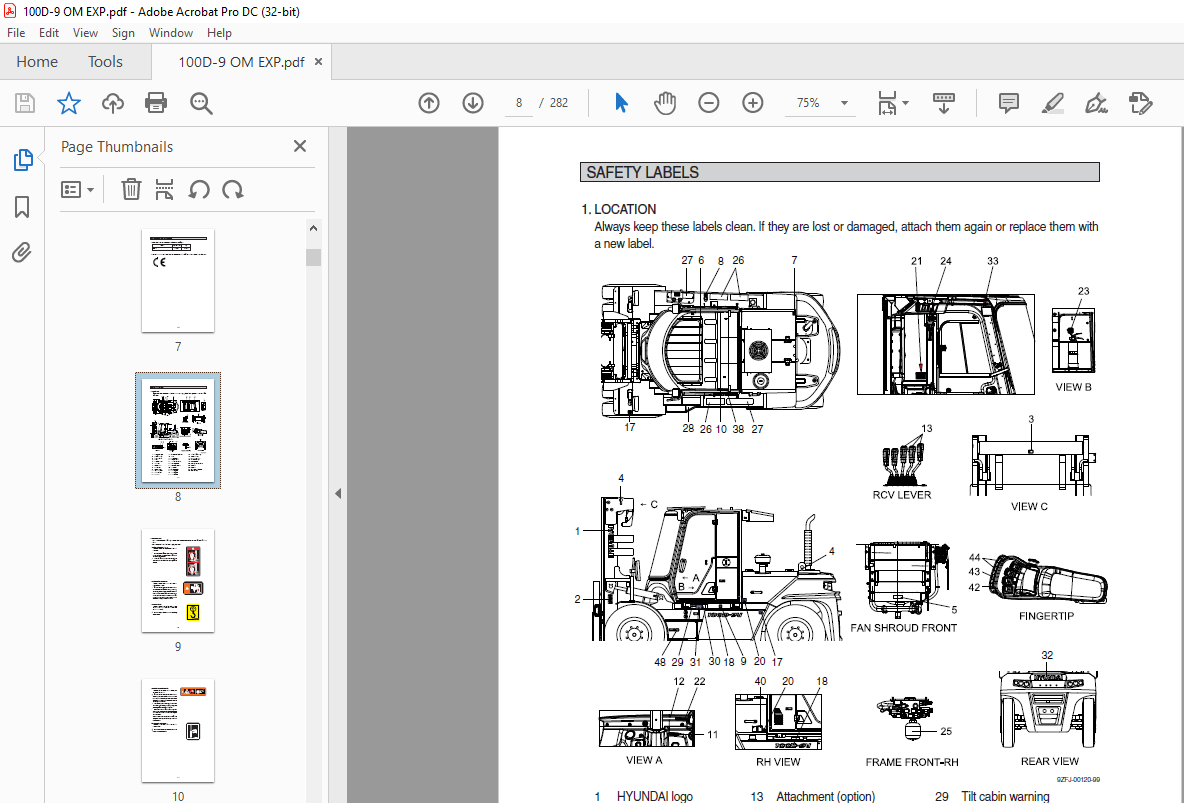The width and height of the screenshot is (1184, 803).
Task: Click the upload to cloud icon
Action: [113, 103]
